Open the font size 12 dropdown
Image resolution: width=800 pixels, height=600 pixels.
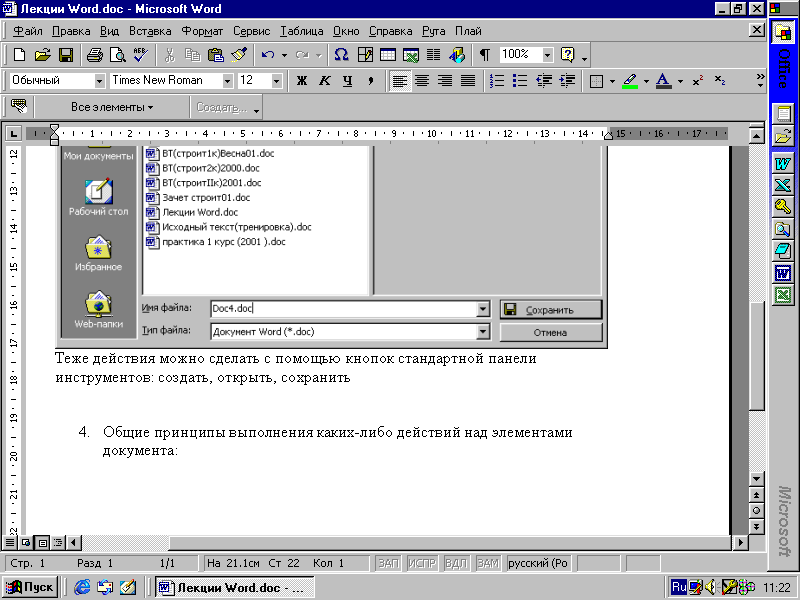pyautogui.click(x=276, y=81)
